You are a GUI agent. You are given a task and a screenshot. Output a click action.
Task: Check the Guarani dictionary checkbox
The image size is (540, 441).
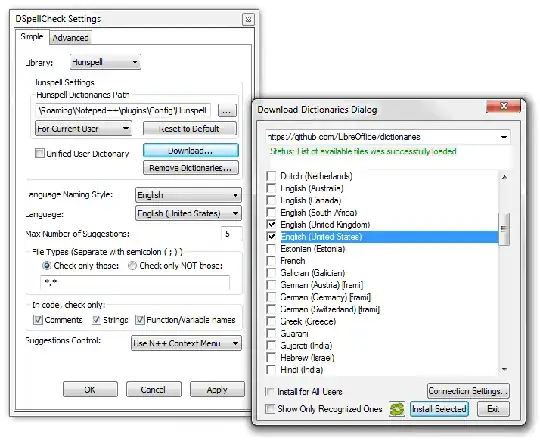click(271, 334)
